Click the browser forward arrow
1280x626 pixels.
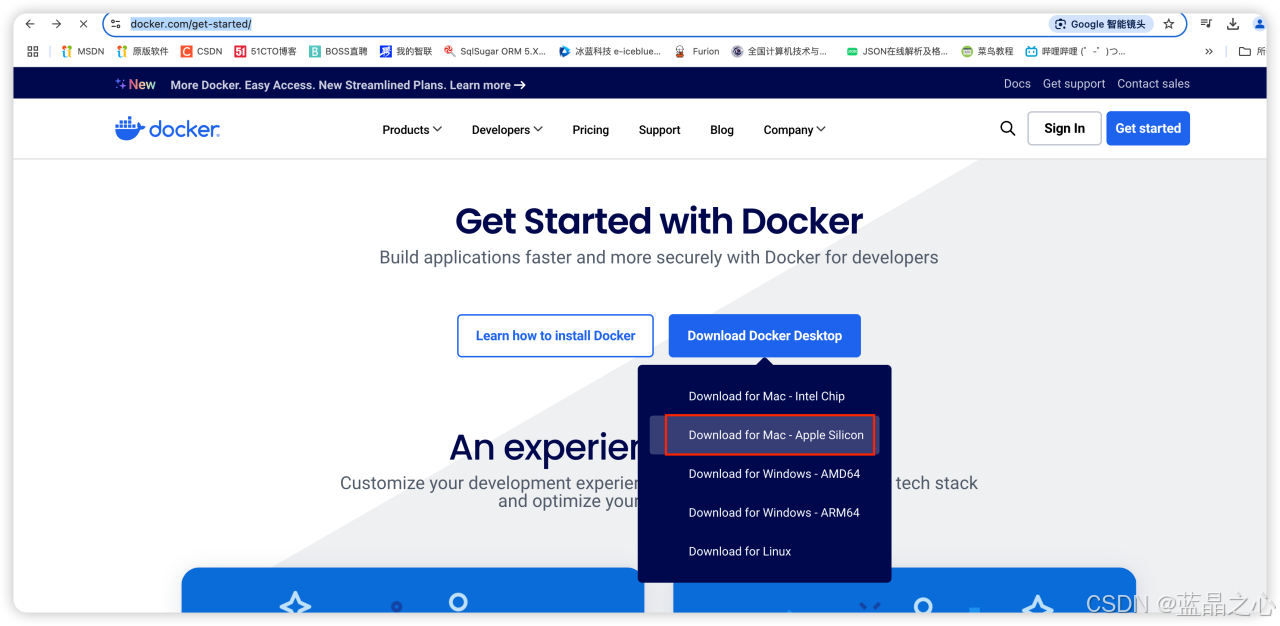pos(57,24)
